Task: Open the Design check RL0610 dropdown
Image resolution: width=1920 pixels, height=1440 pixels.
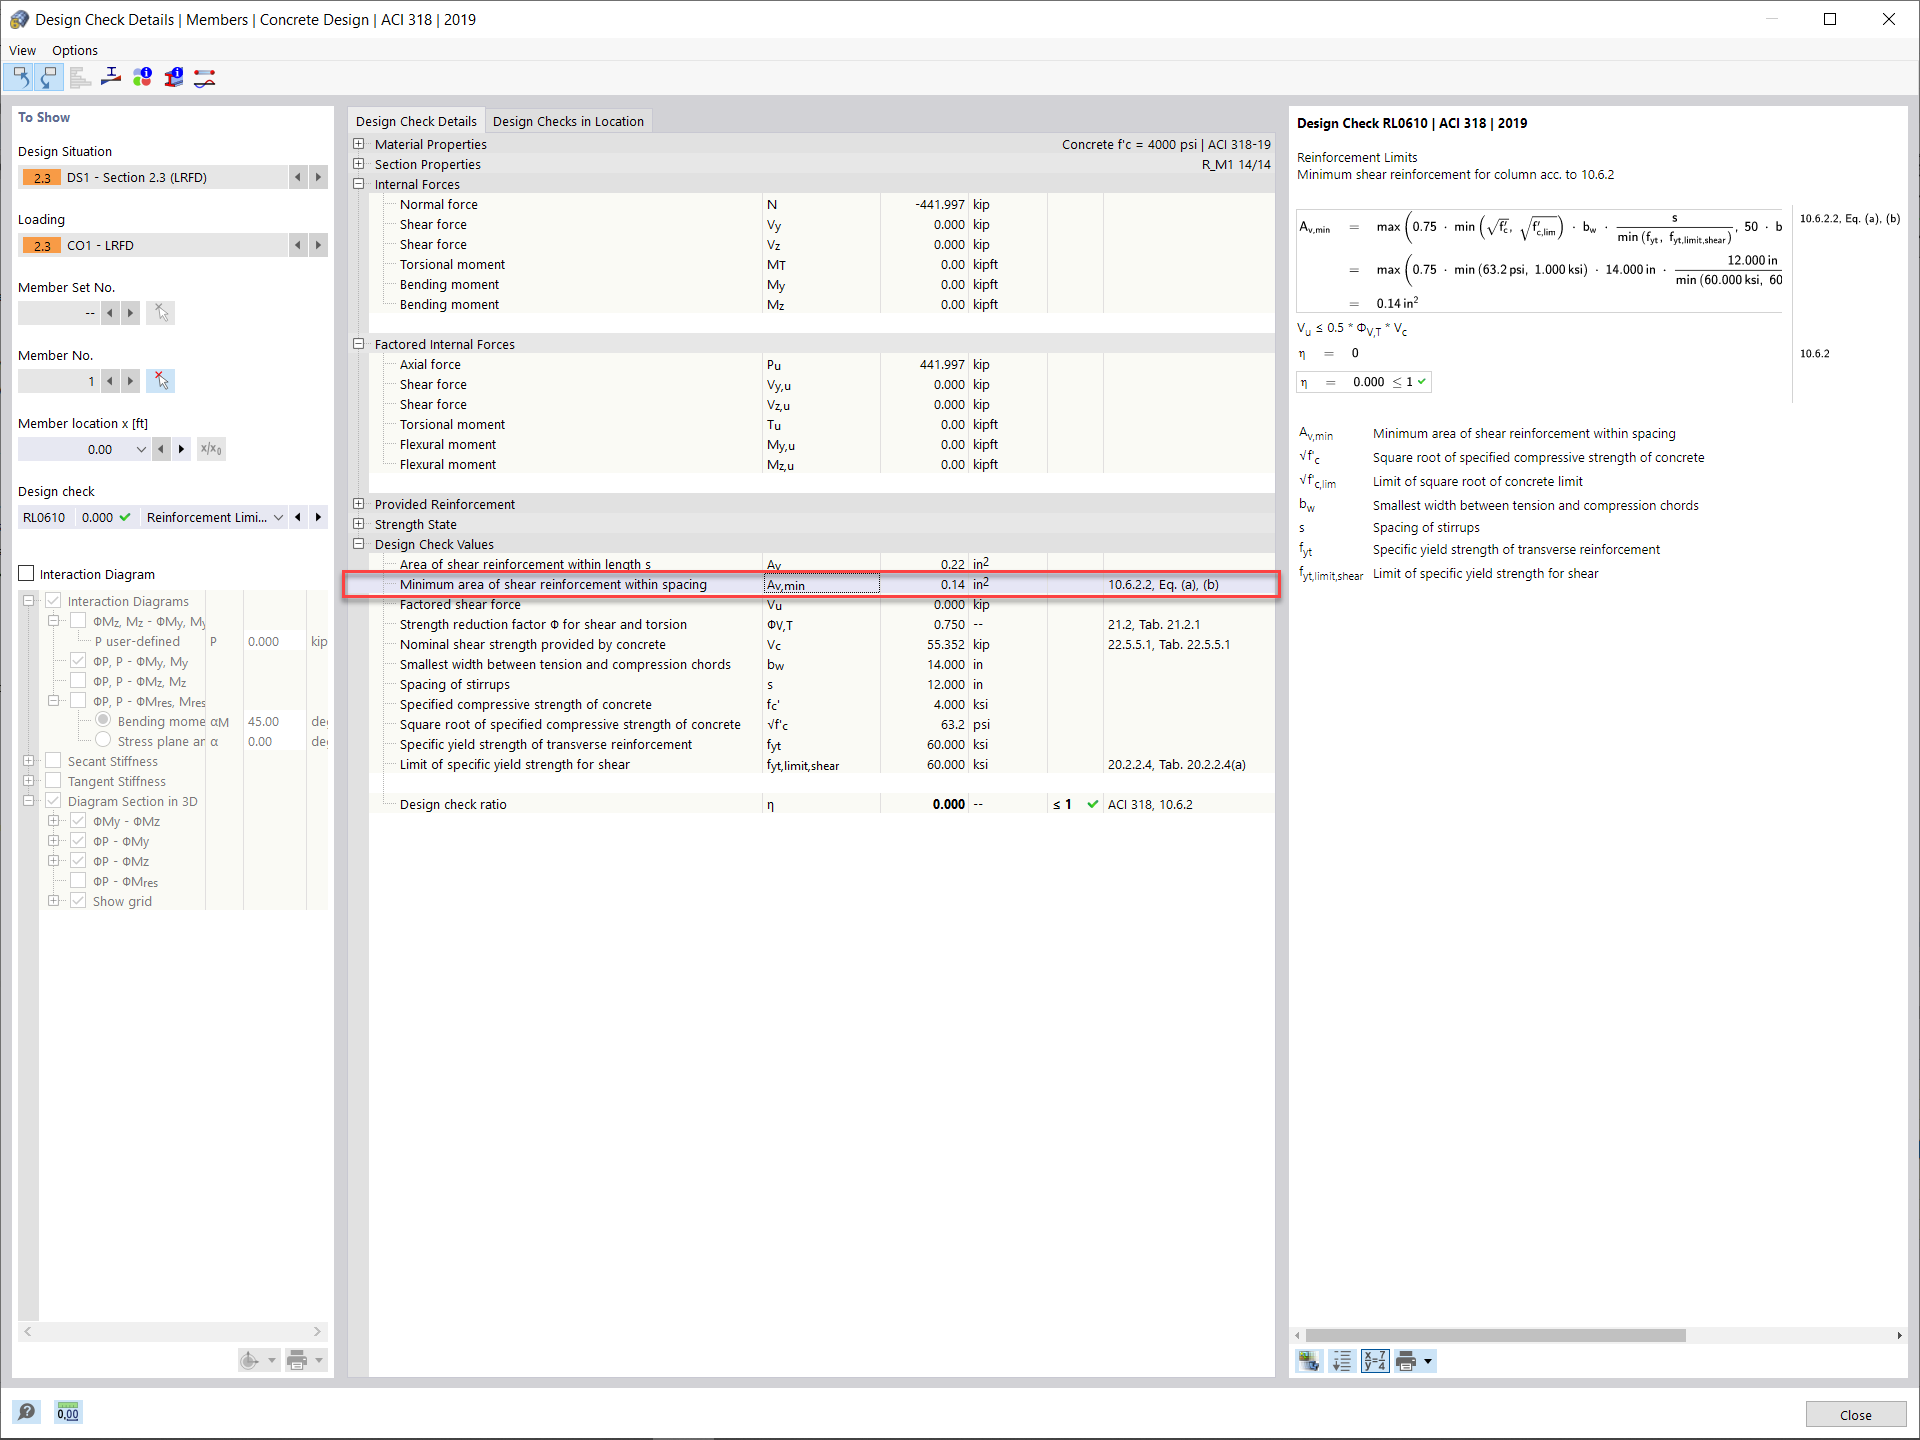Action: (x=278, y=517)
